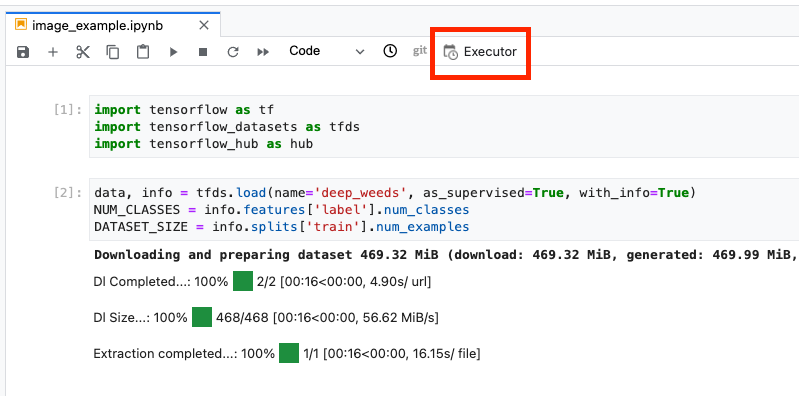The width and height of the screenshot is (799, 396).
Task: Restart the kernel and run all cells
Action: click(x=263, y=52)
